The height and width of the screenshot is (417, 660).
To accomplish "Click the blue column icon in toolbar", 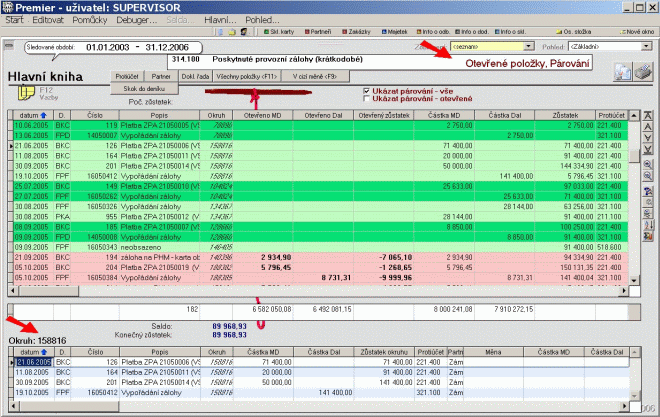I will pos(220,32).
